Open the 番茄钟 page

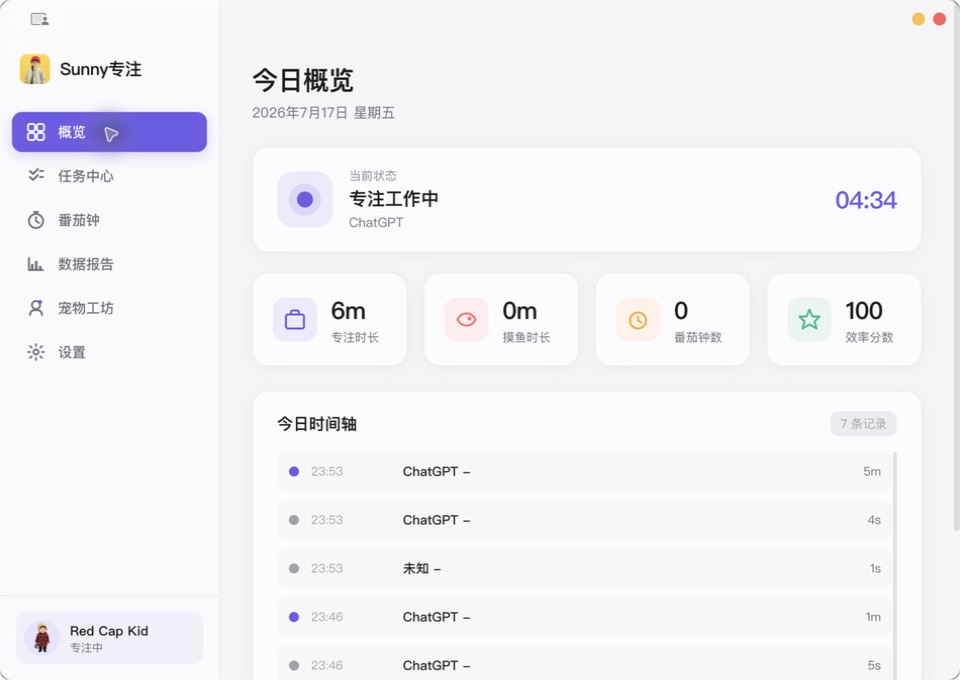pyautogui.click(x=110, y=220)
